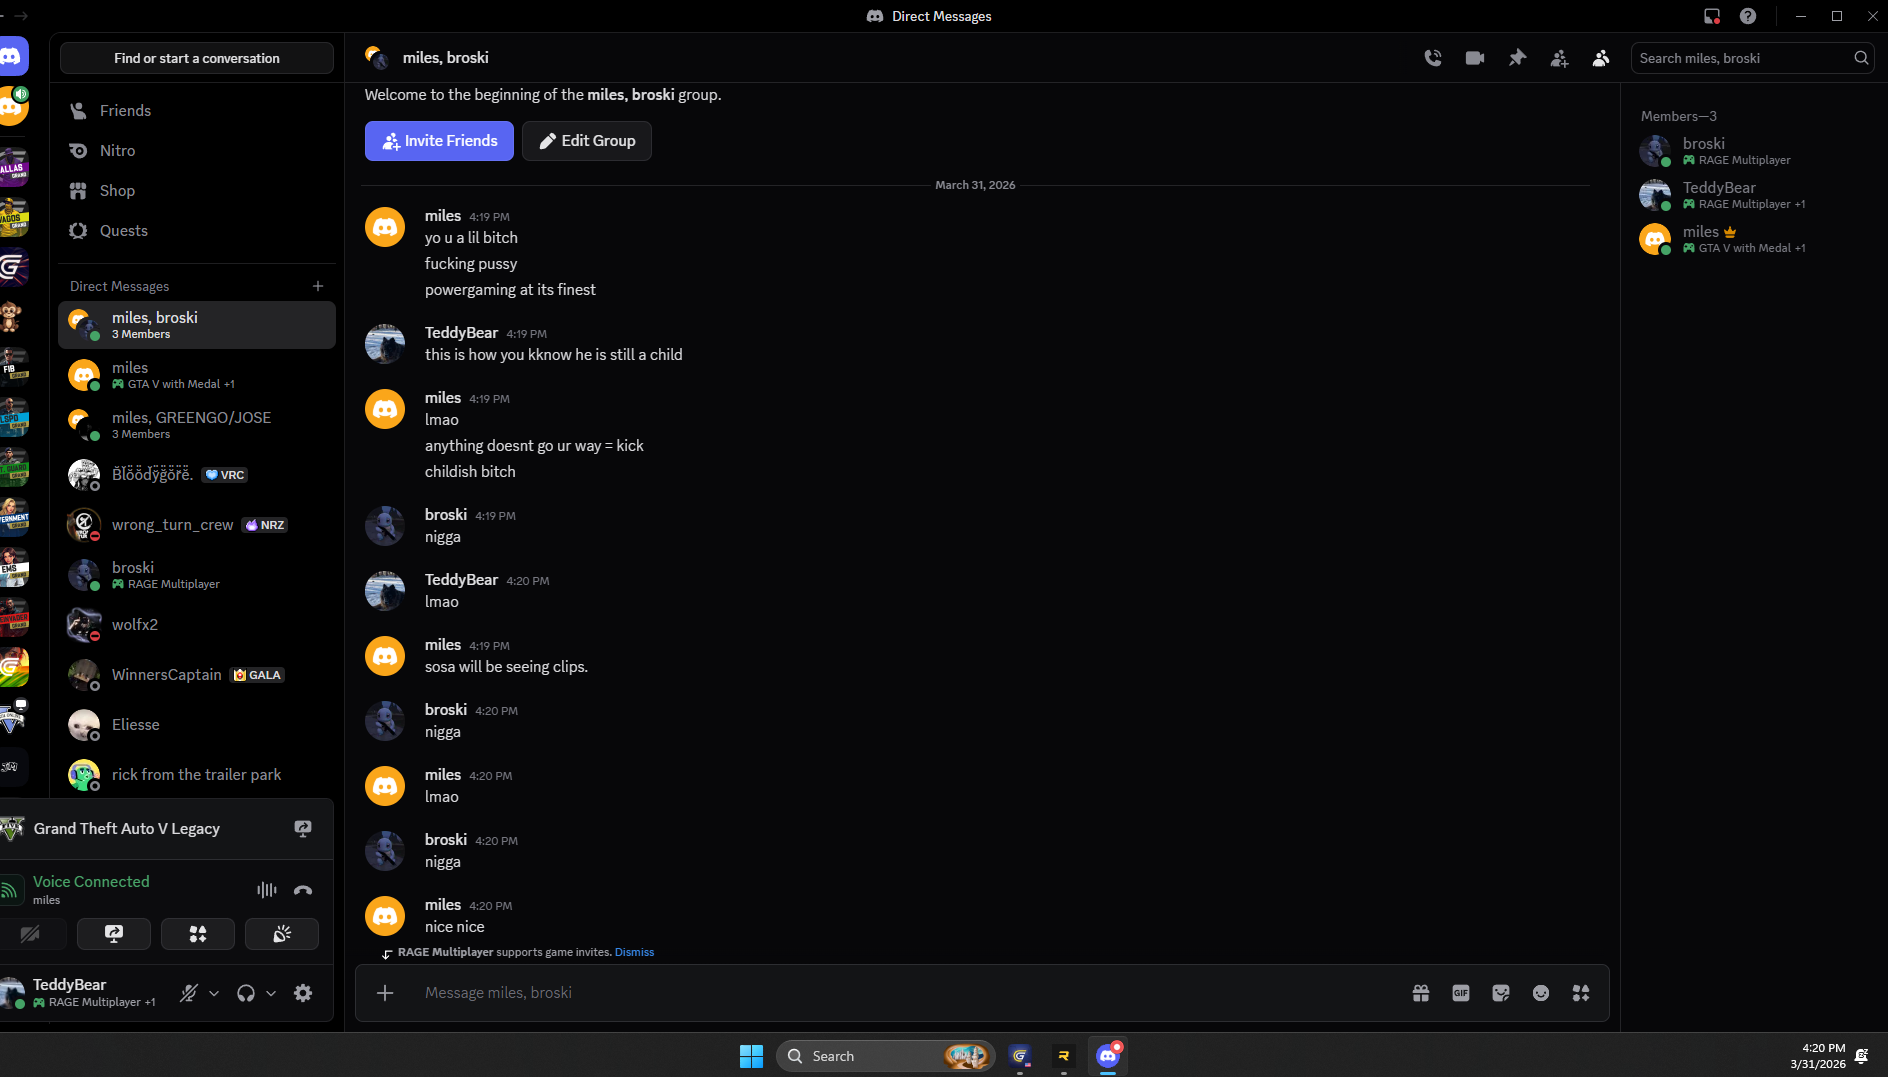Screen dimensions: 1888x1077
Task: Toggle microphone mute
Action: (x=188, y=993)
